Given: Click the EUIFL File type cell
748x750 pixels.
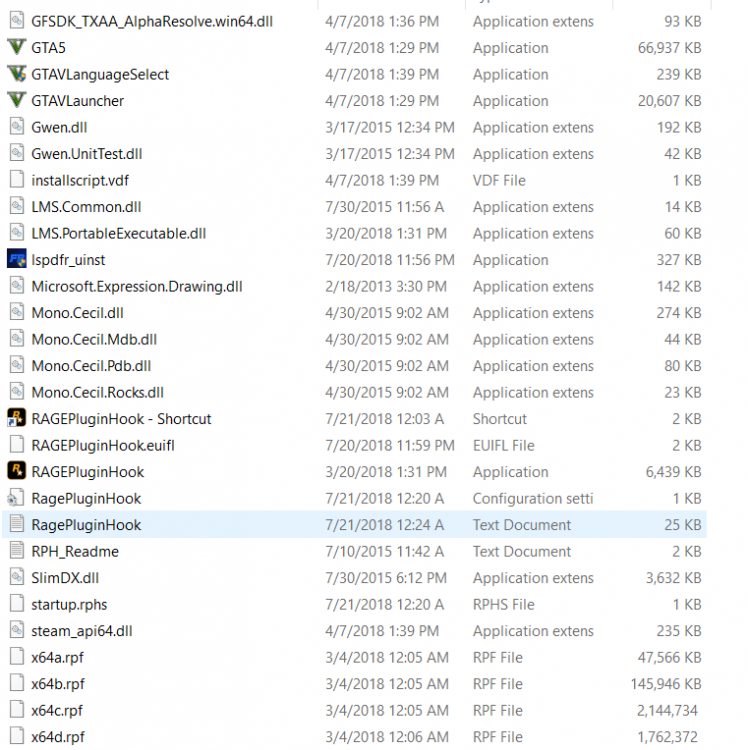Looking at the screenshot, I should [503, 446].
